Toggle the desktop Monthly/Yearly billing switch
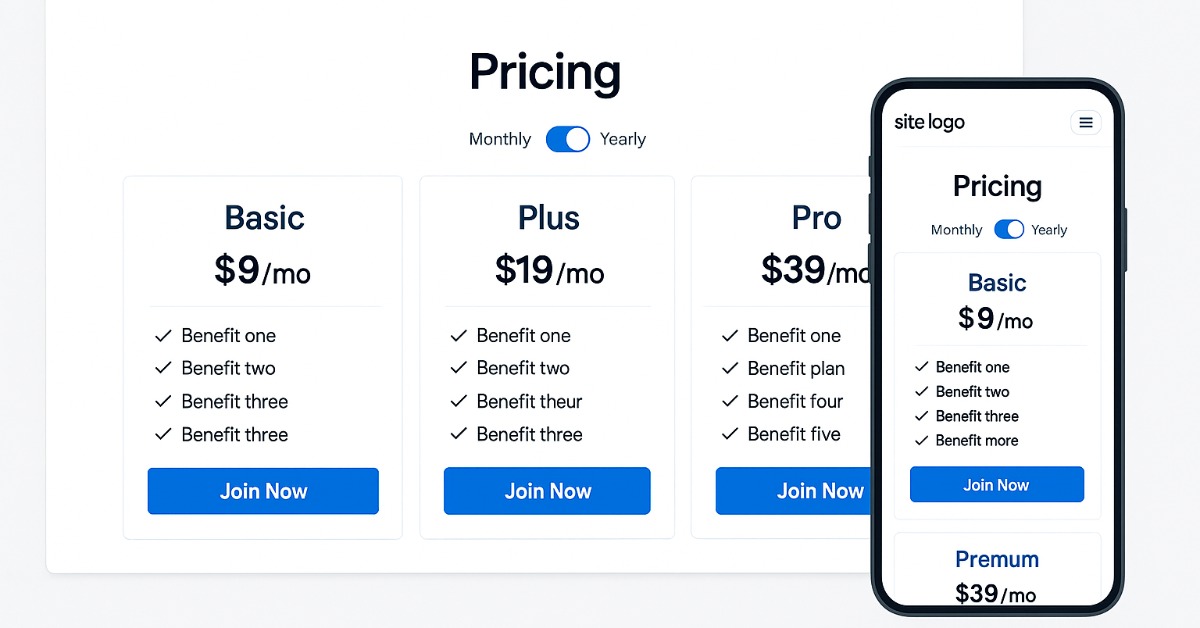 coord(568,139)
